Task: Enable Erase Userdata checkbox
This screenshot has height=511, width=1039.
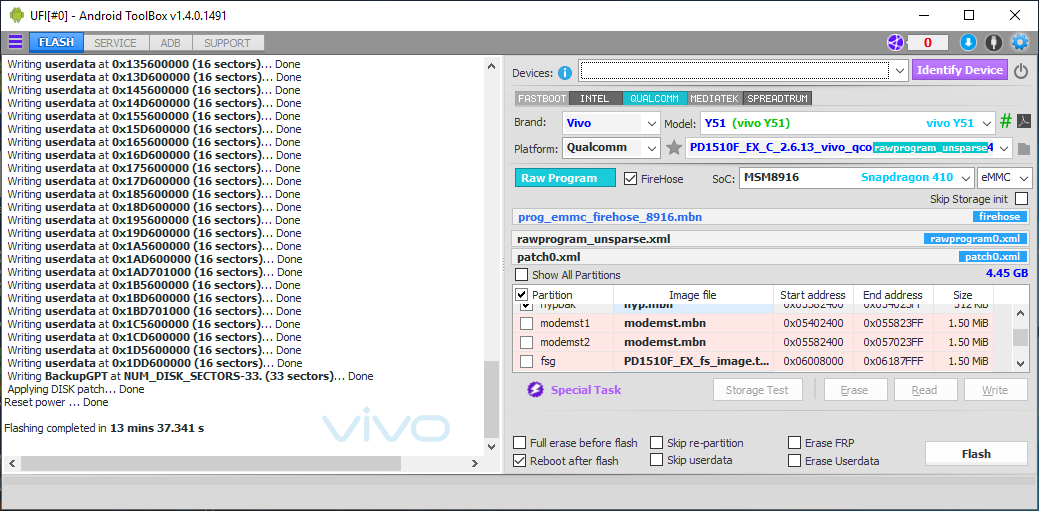Action: pyautogui.click(x=794, y=461)
